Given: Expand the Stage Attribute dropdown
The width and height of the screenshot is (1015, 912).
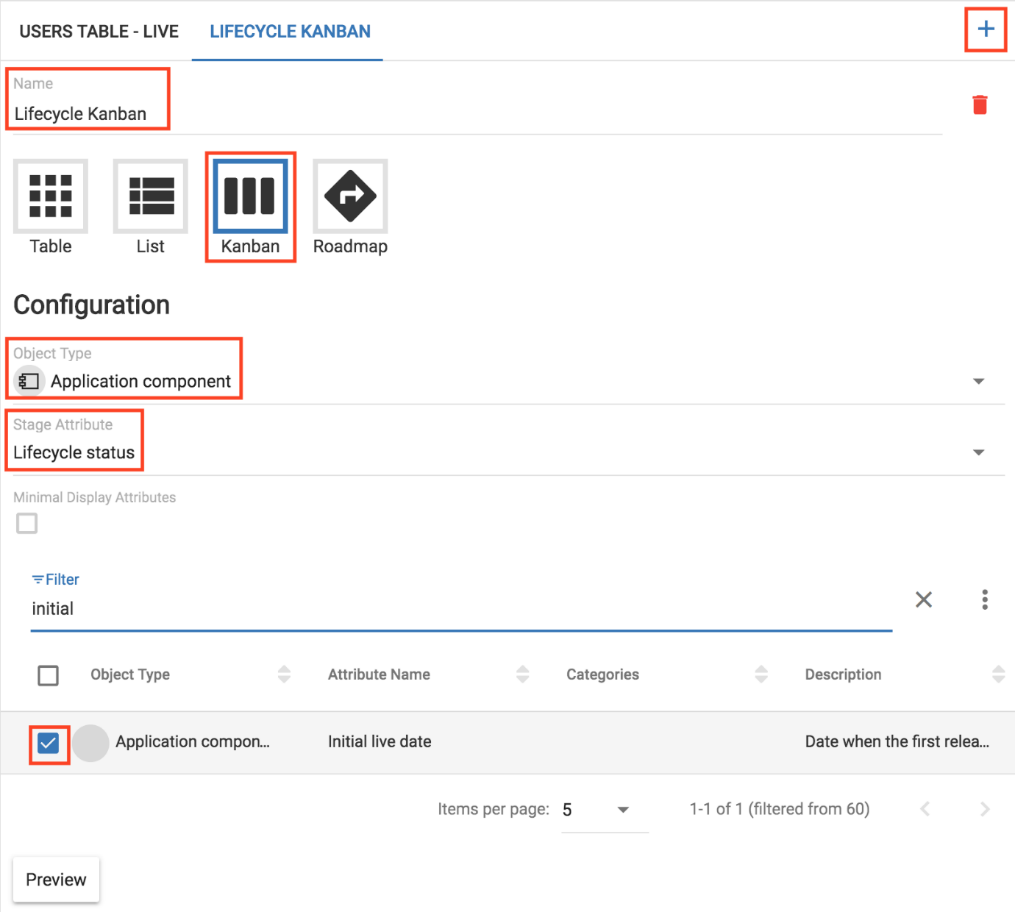Looking at the screenshot, I should [979, 452].
